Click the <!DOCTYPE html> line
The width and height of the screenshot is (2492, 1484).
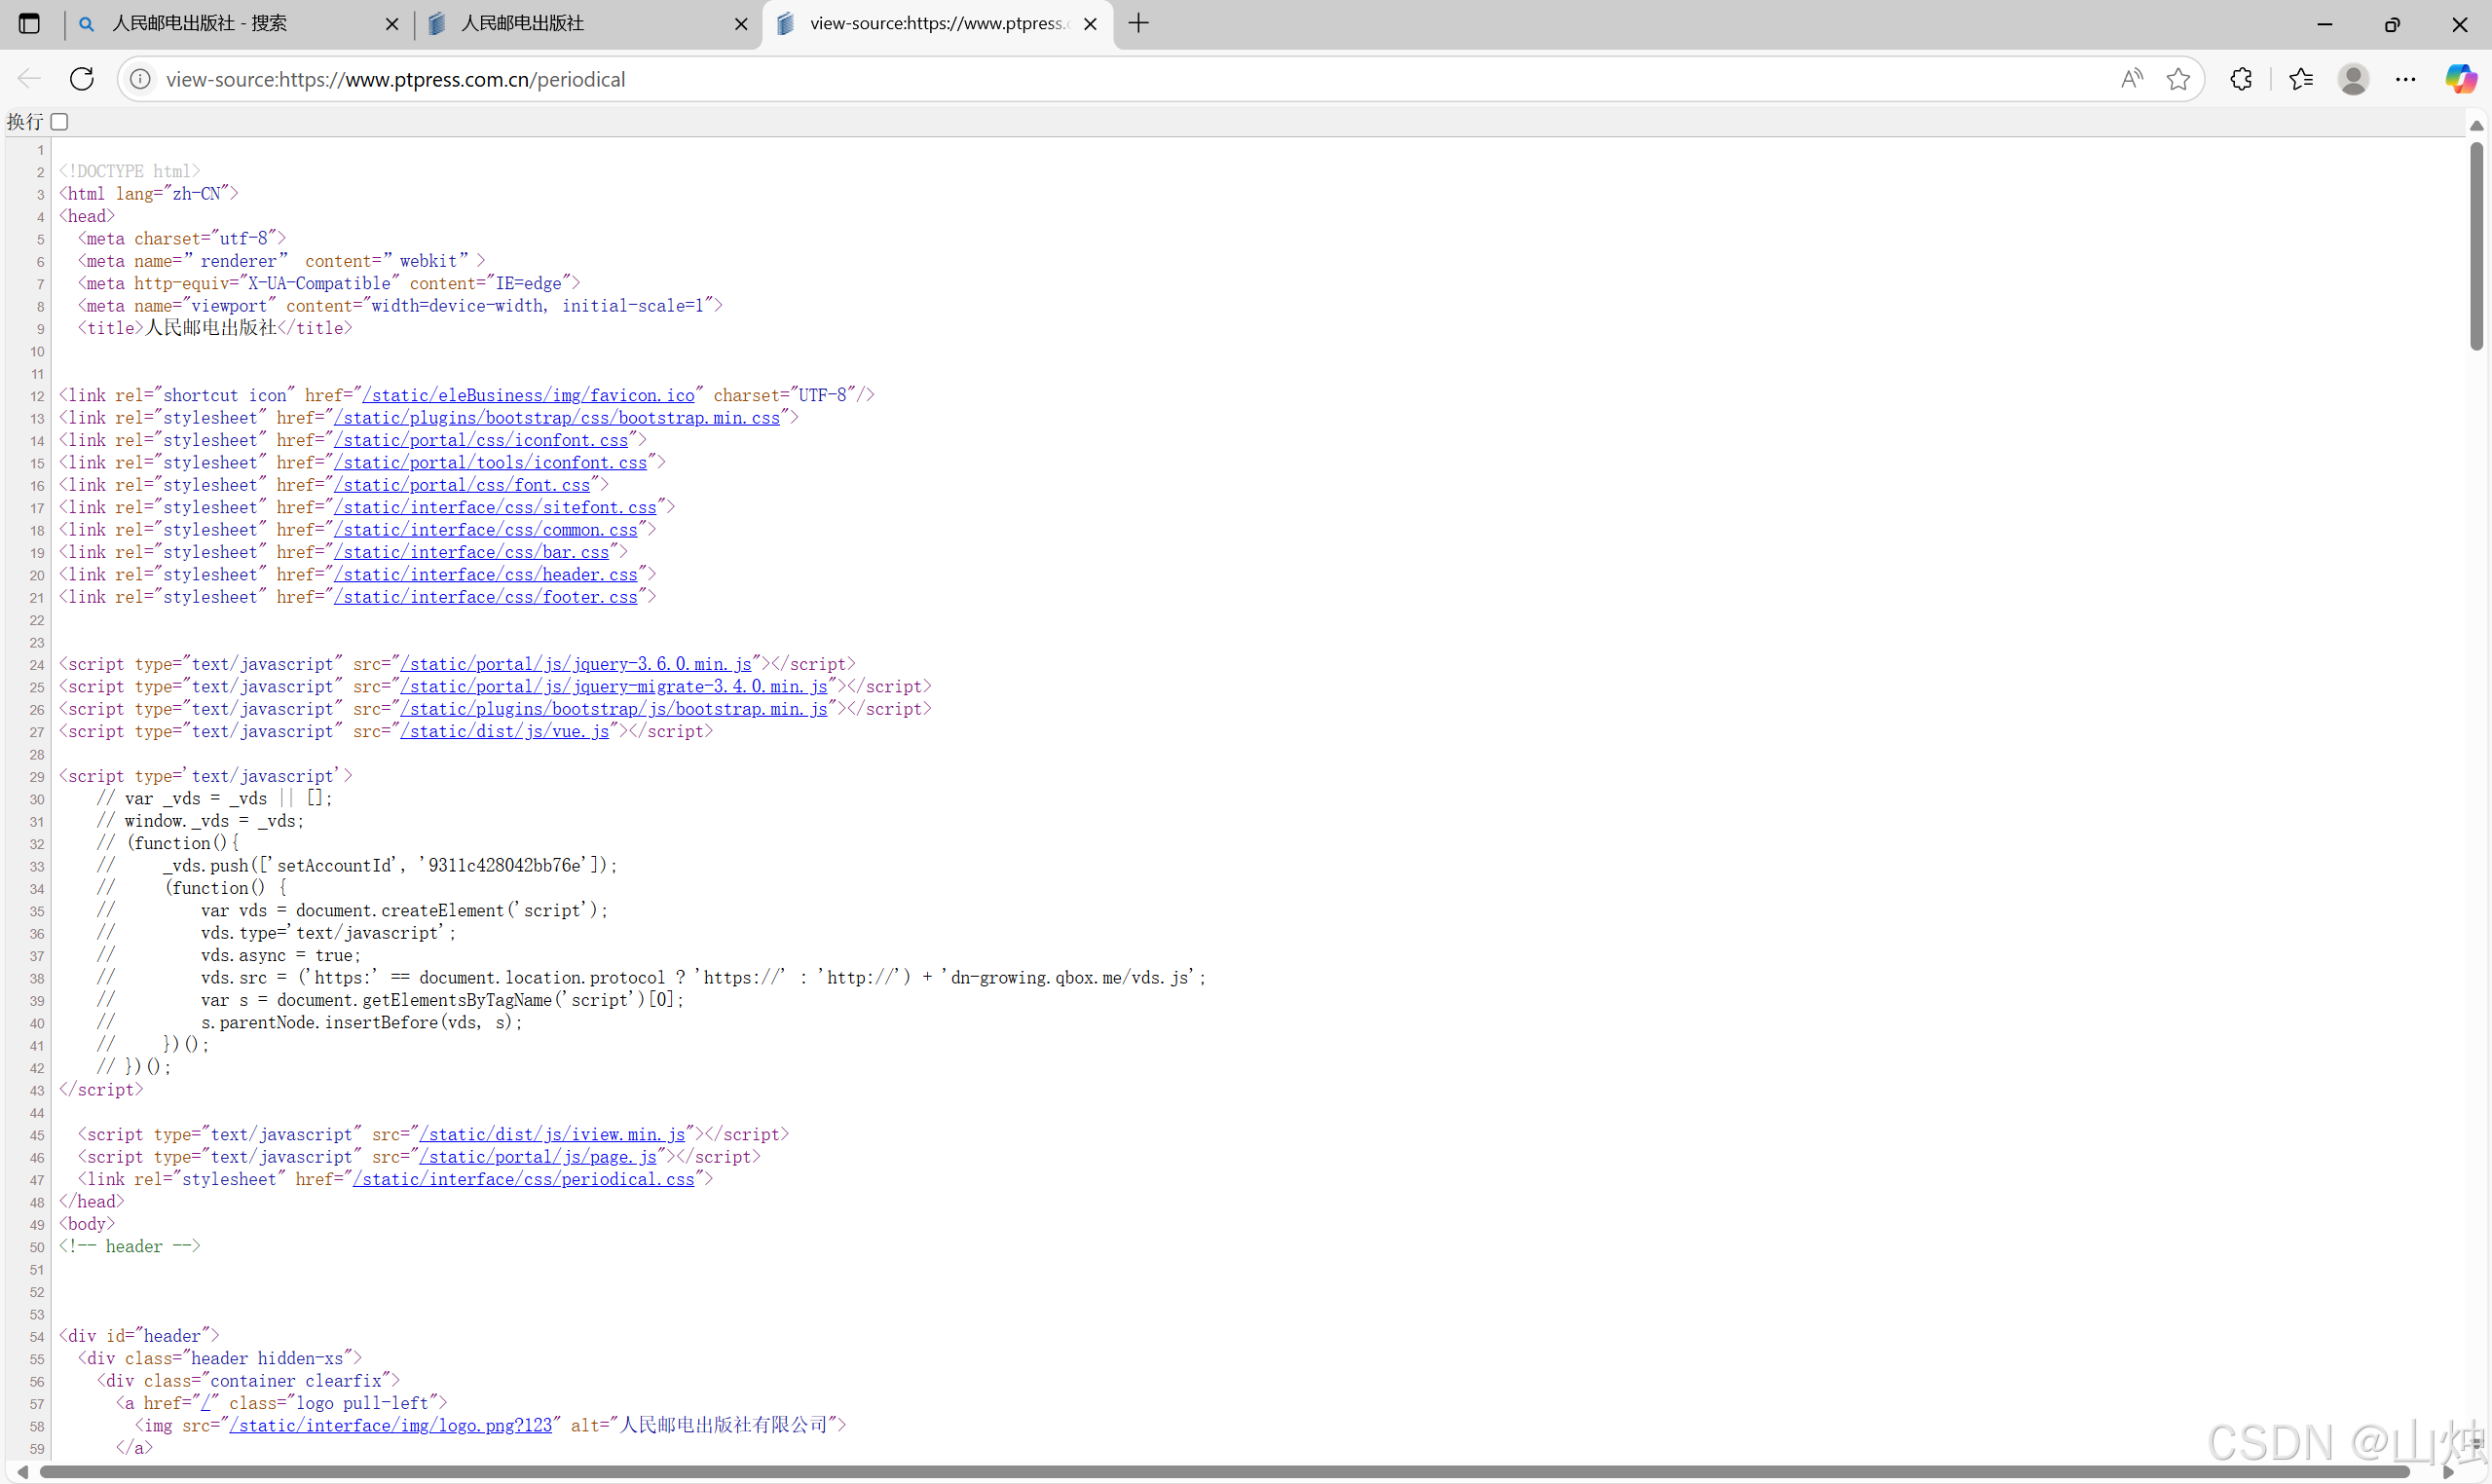pyautogui.click(x=130, y=171)
